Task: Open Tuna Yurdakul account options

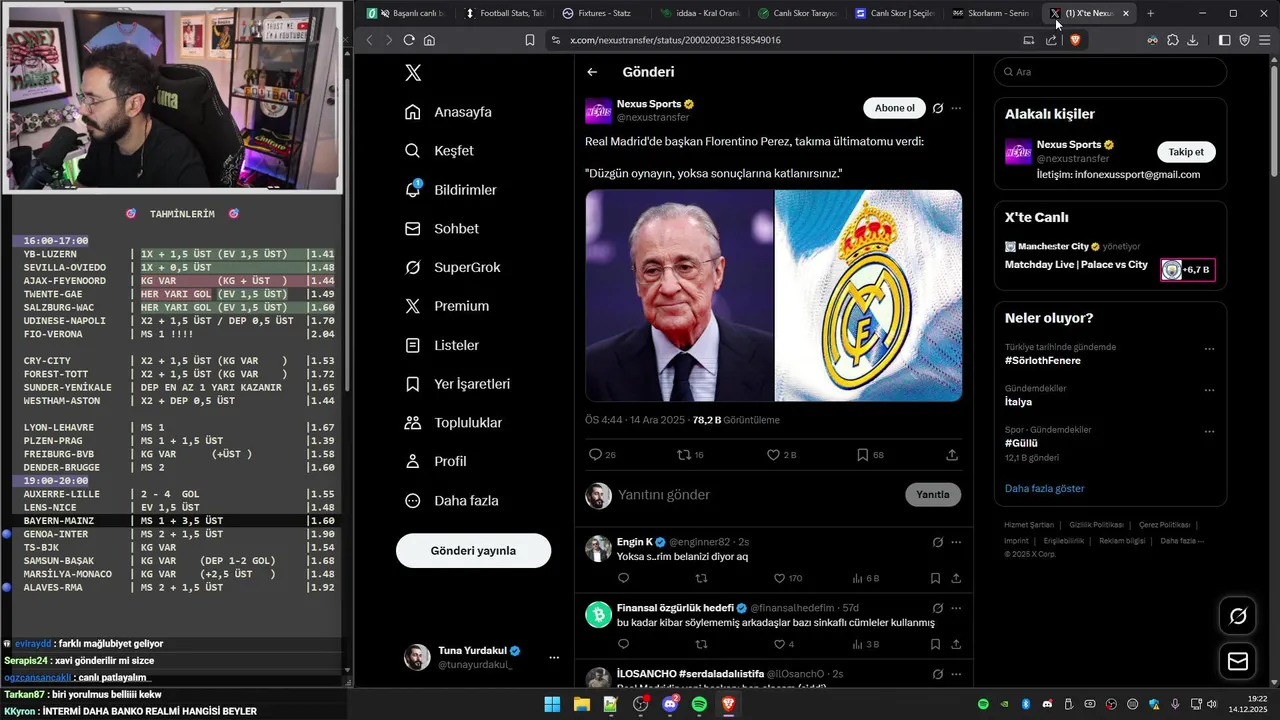Action: pos(554,657)
